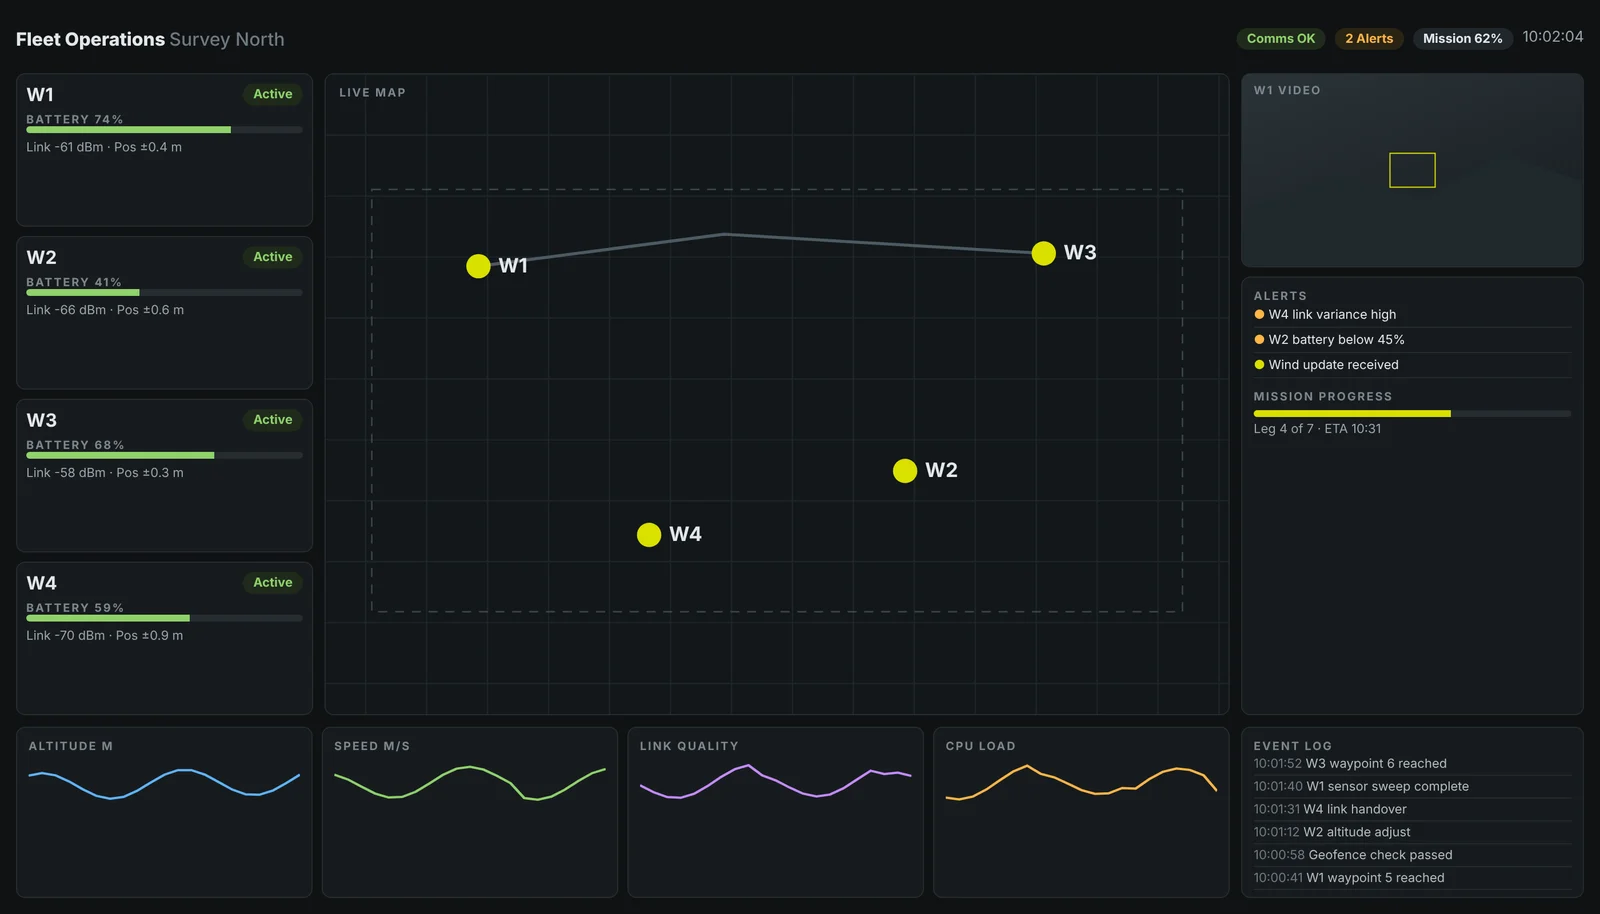
Task: Click the Mission 62% status pill
Action: [1462, 39]
